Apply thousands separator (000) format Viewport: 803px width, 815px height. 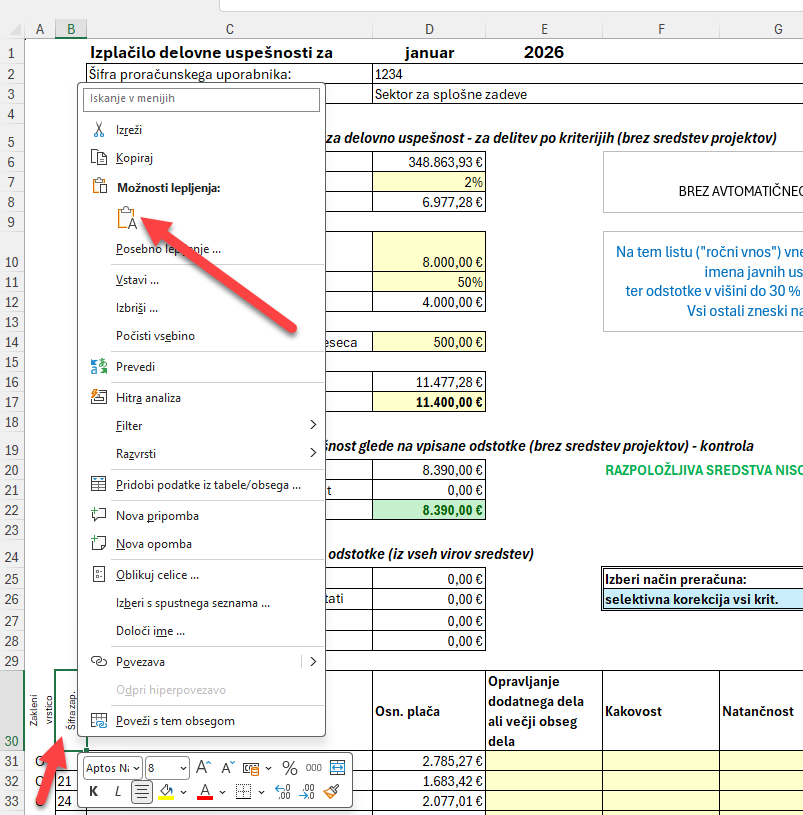click(x=313, y=768)
